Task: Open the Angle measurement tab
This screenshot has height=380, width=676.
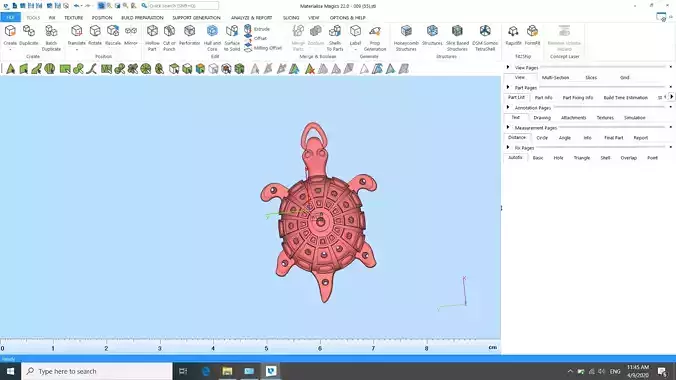Action: click(x=565, y=138)
